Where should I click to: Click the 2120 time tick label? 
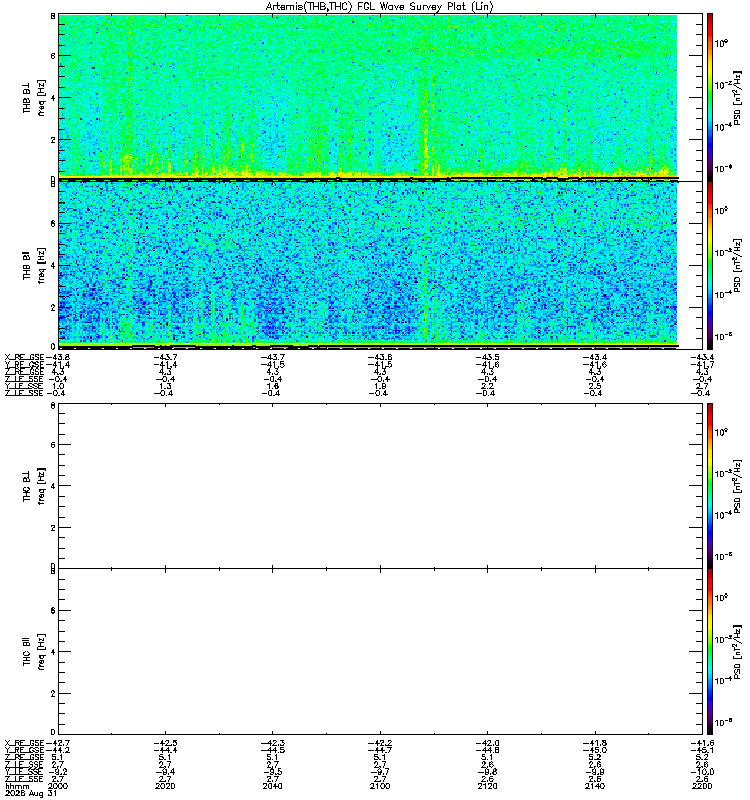tap(487, 786)
